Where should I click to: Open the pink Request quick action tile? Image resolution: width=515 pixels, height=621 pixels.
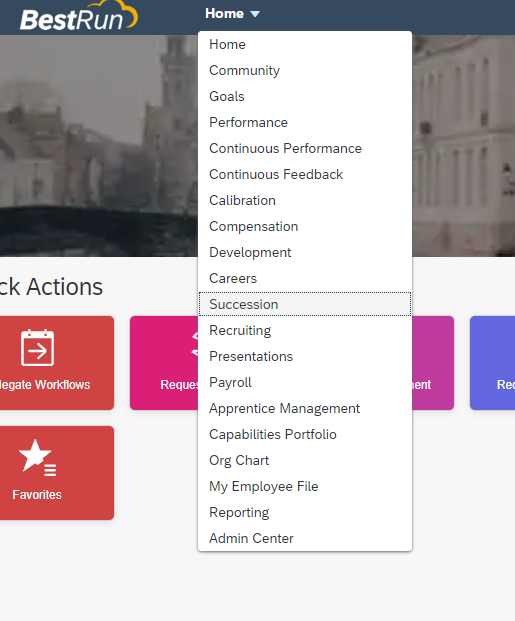click(164, 363)
